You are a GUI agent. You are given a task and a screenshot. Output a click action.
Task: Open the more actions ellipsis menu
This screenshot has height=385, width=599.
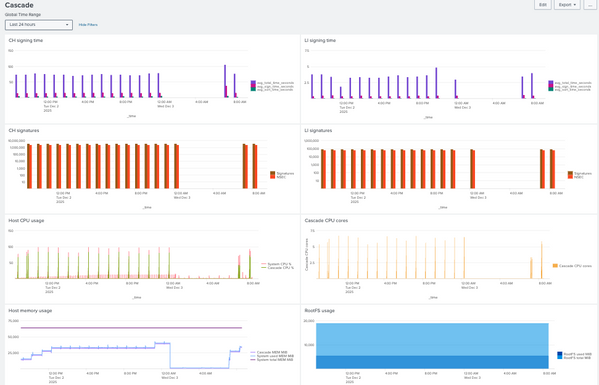click(590, 5)
